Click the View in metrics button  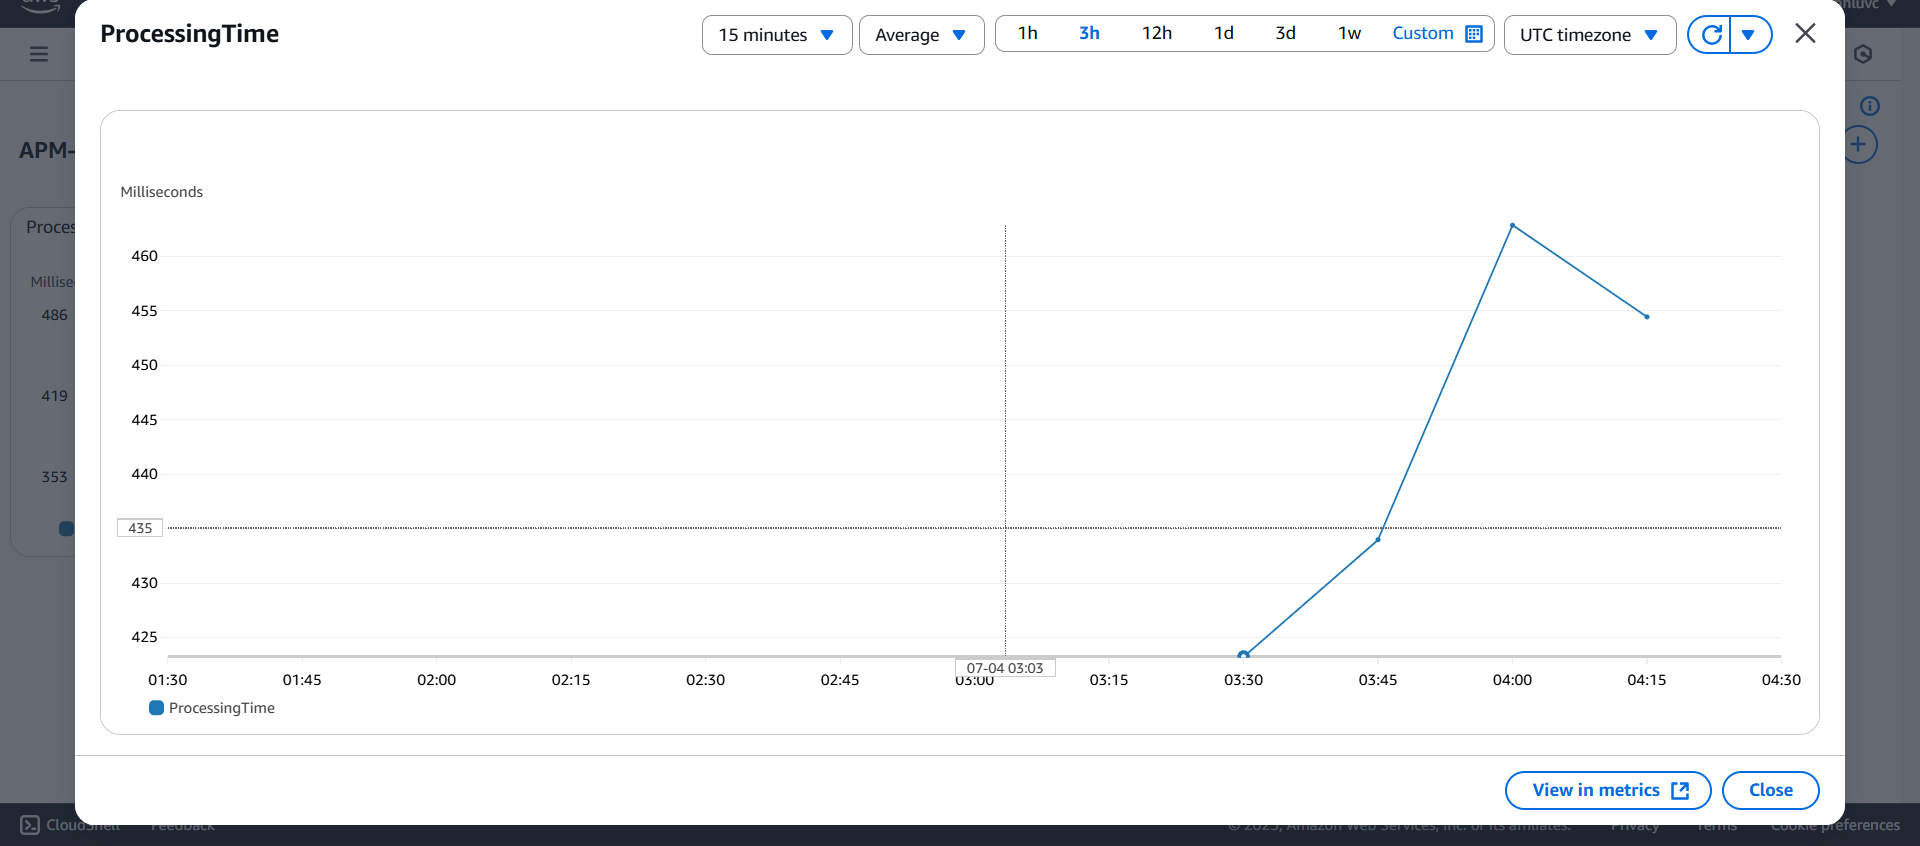click(1607, 790)
